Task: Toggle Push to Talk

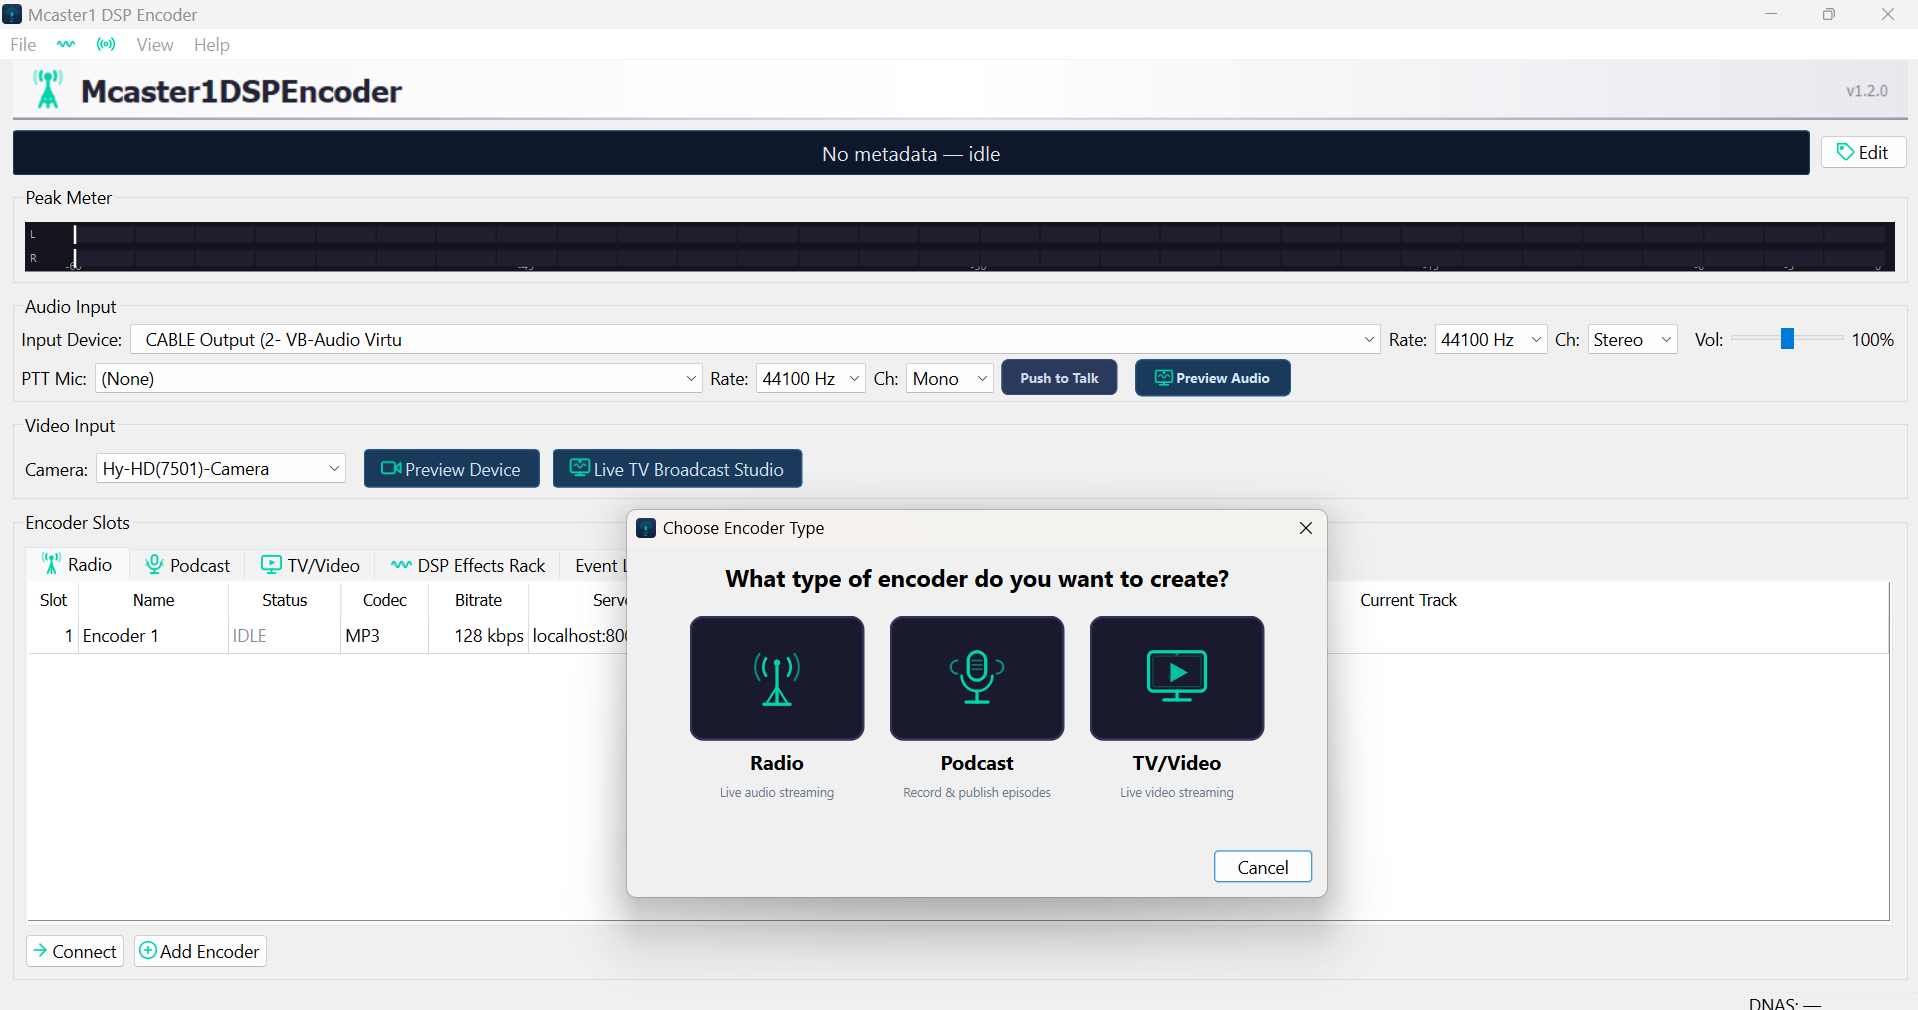Action: pyautogui.click(x=1059, y=378)
